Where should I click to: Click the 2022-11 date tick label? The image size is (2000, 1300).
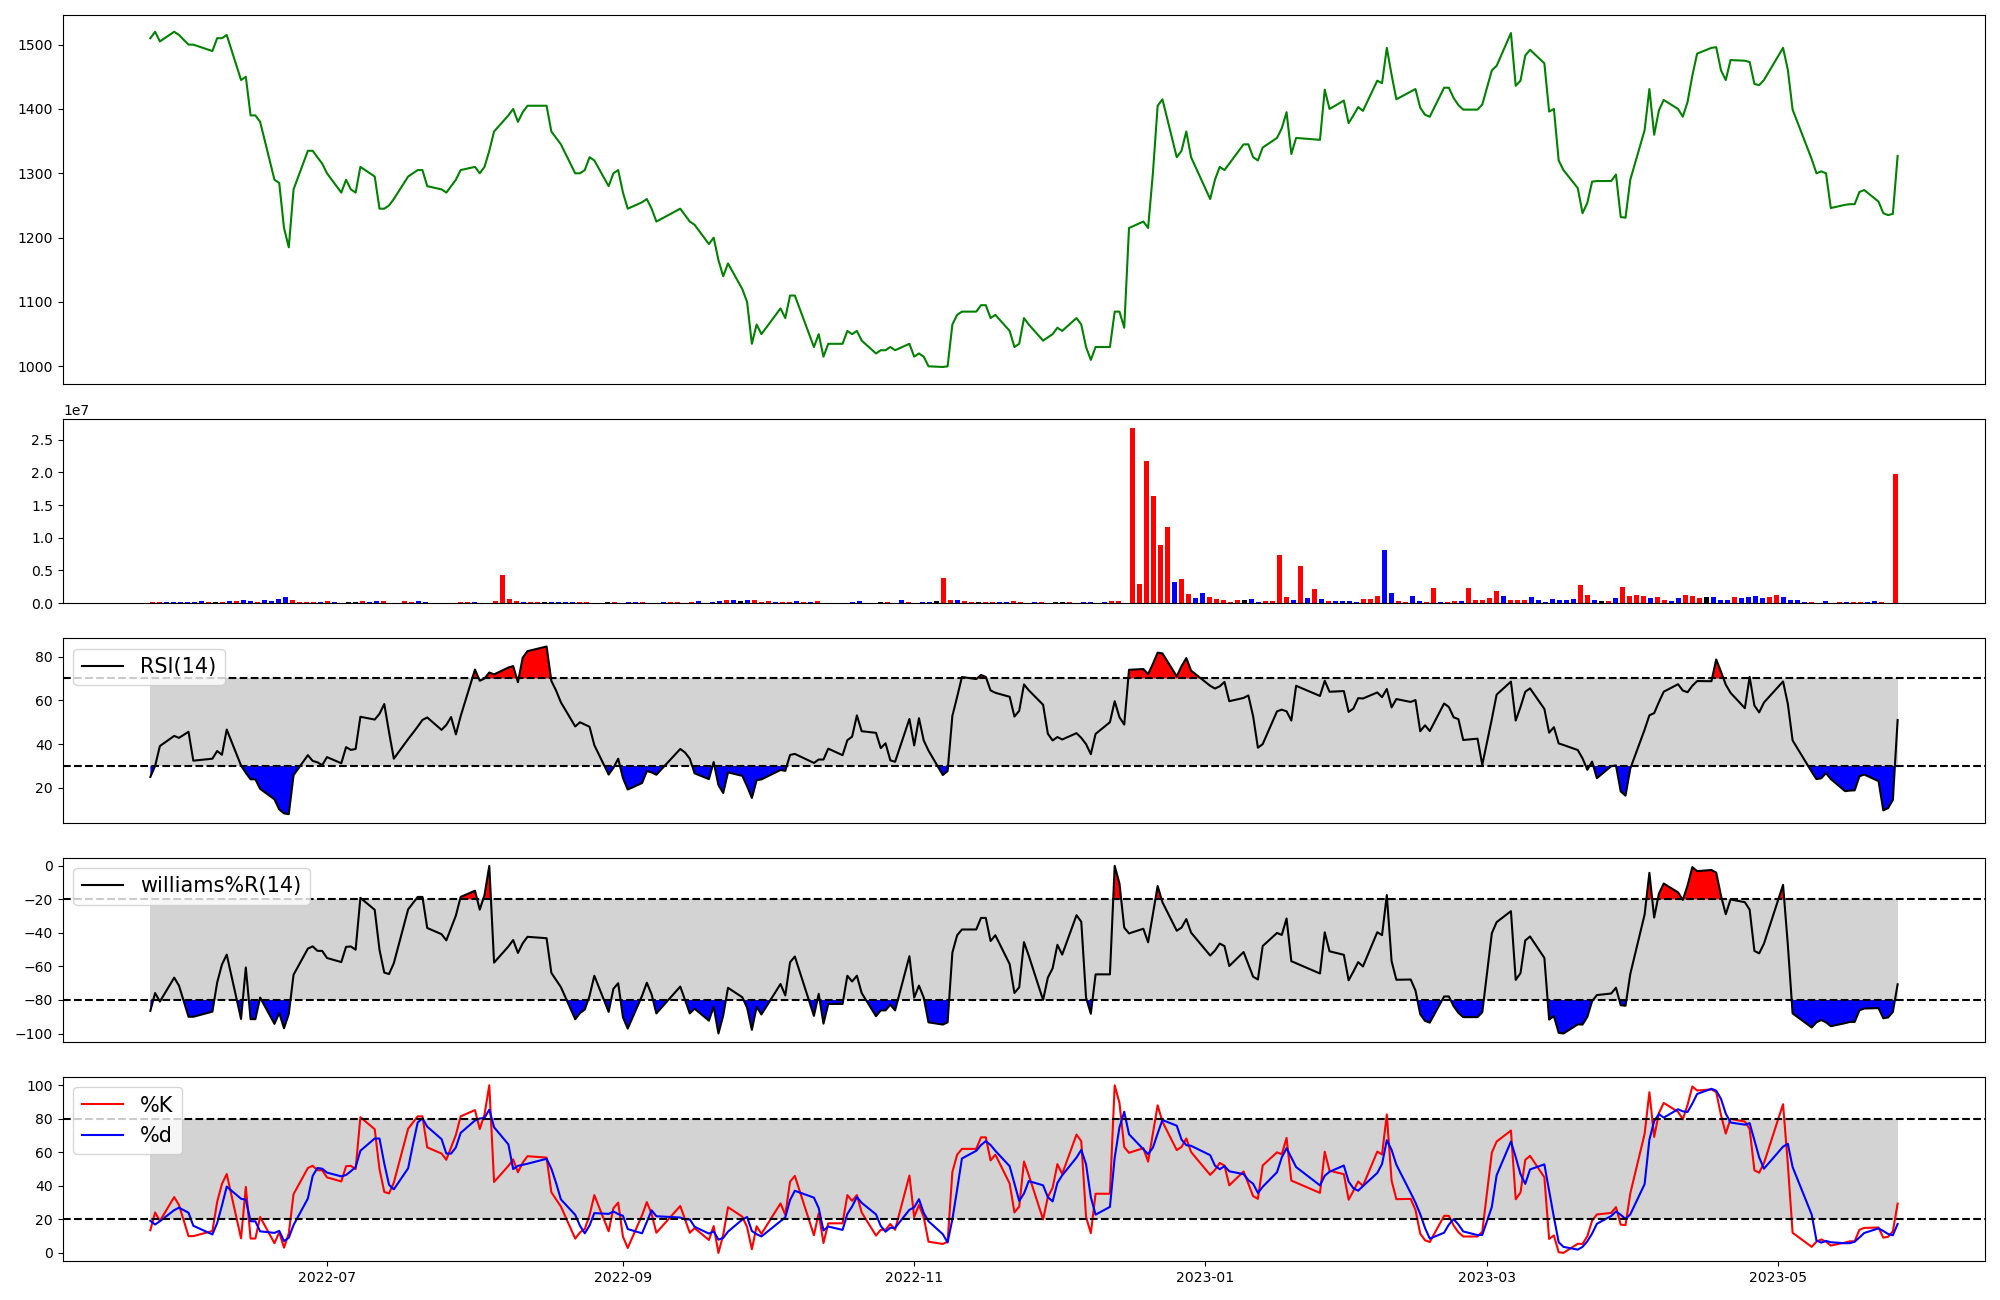click(914, 1277)
